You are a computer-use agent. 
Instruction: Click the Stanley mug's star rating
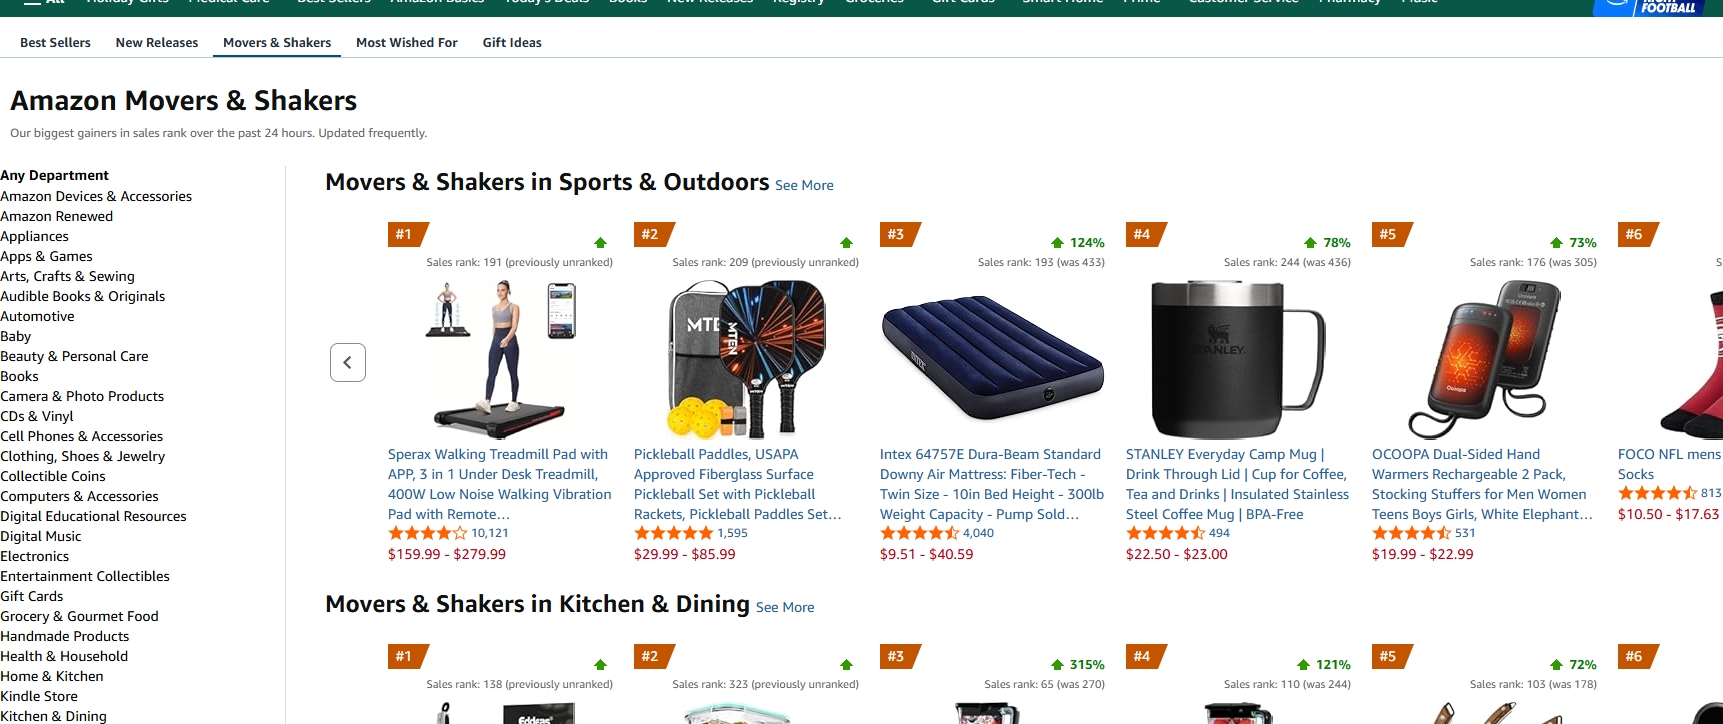[1164, 534]
